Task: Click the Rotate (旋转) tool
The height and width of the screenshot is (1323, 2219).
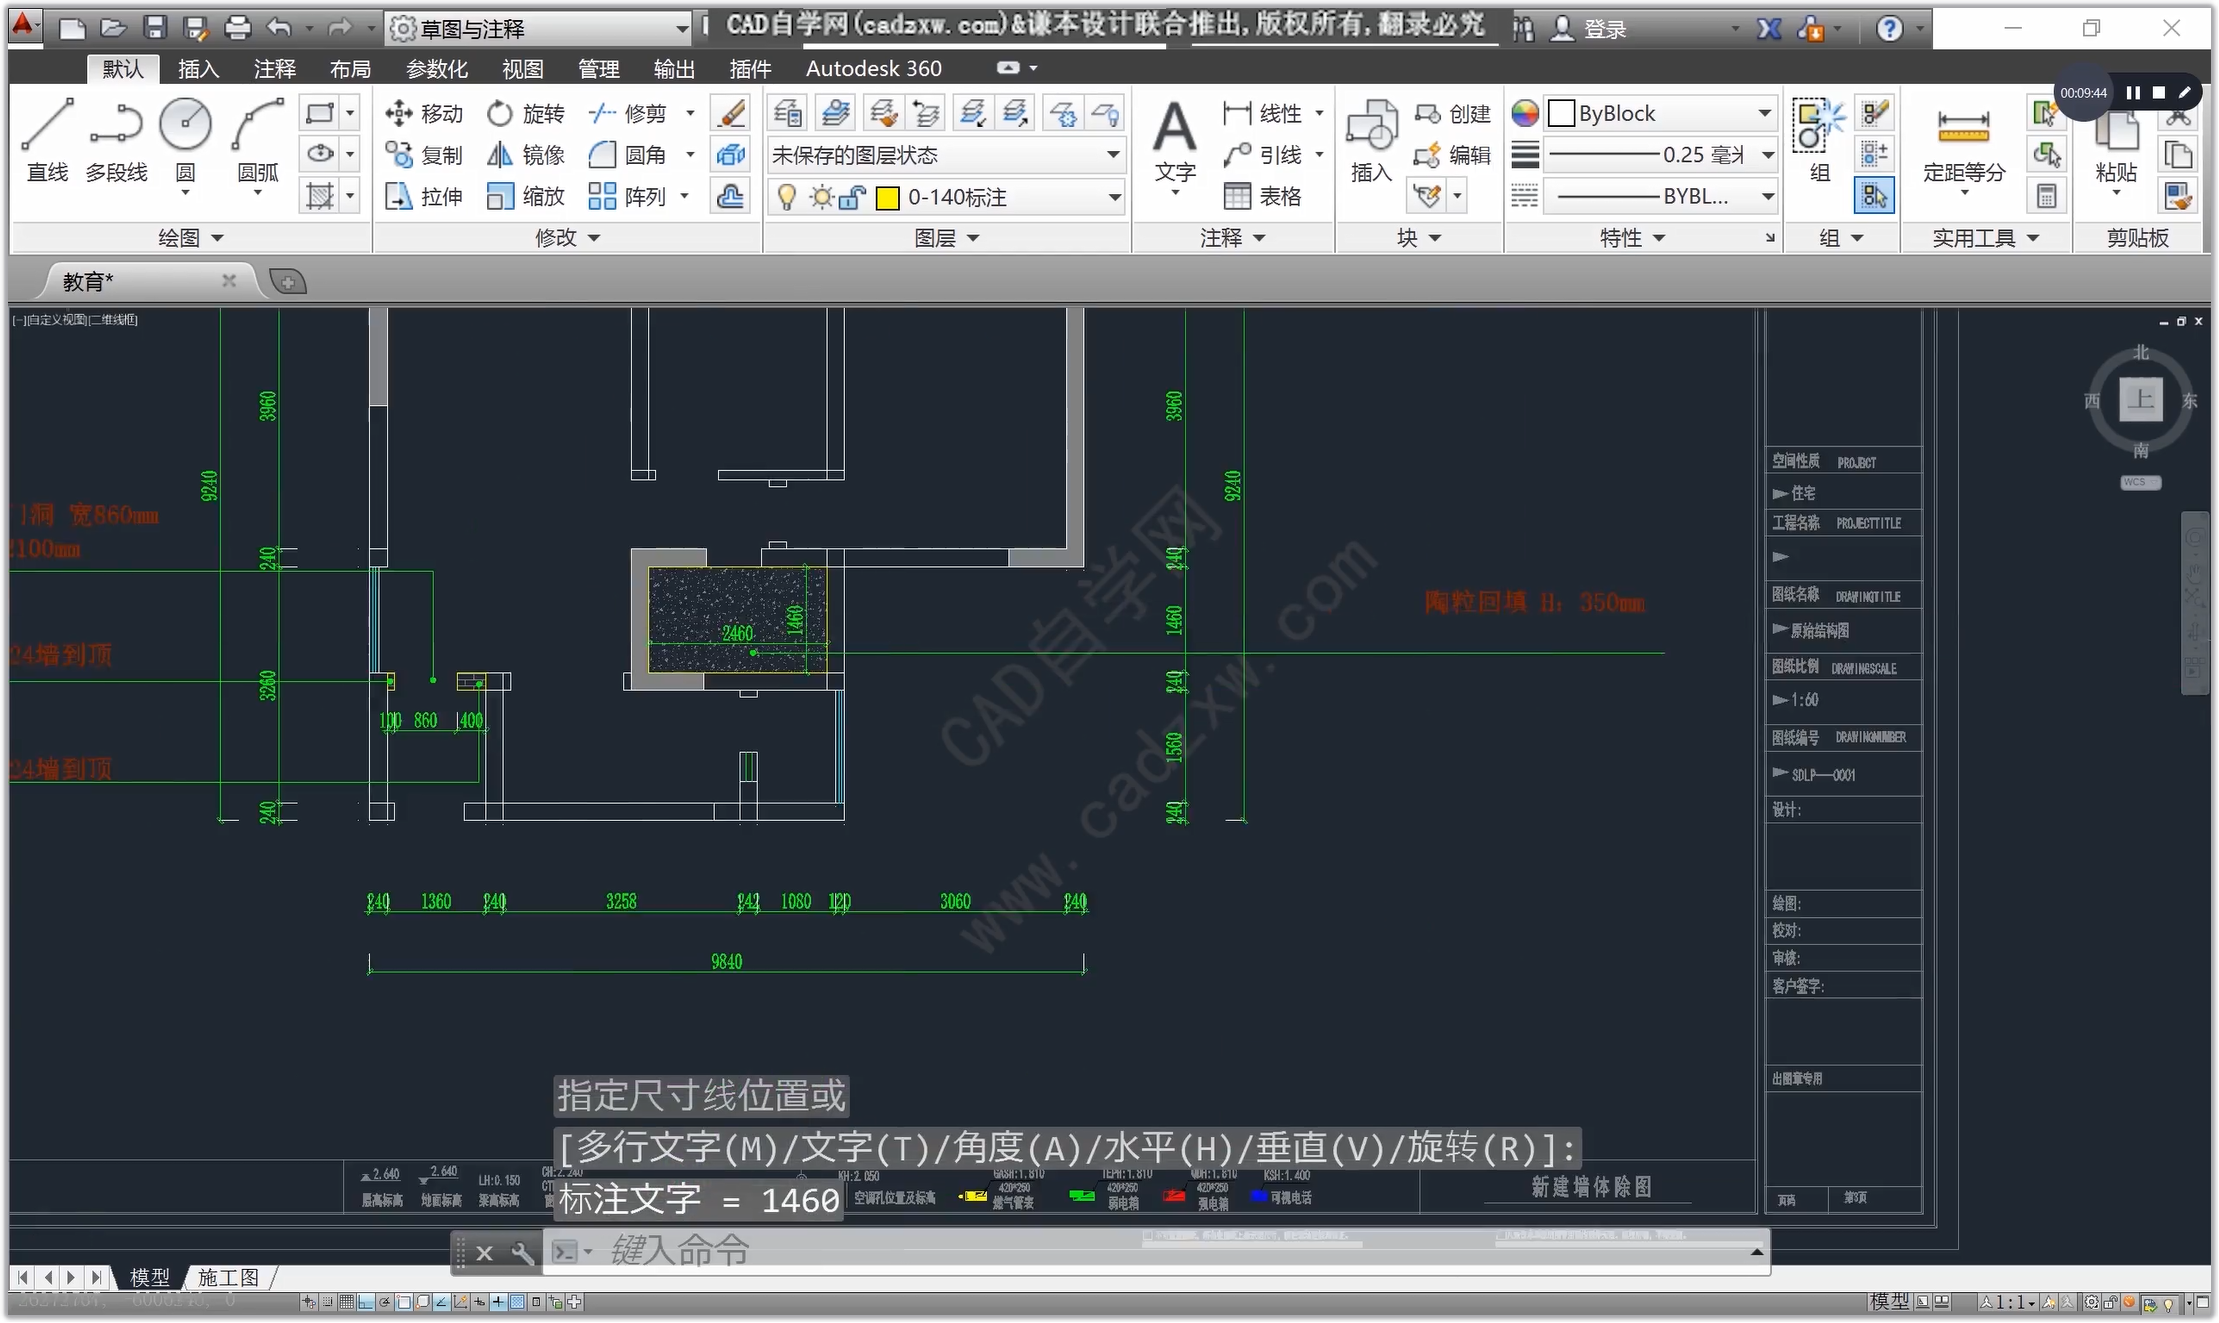Action: pyautogui.click(x=526, y=114)
